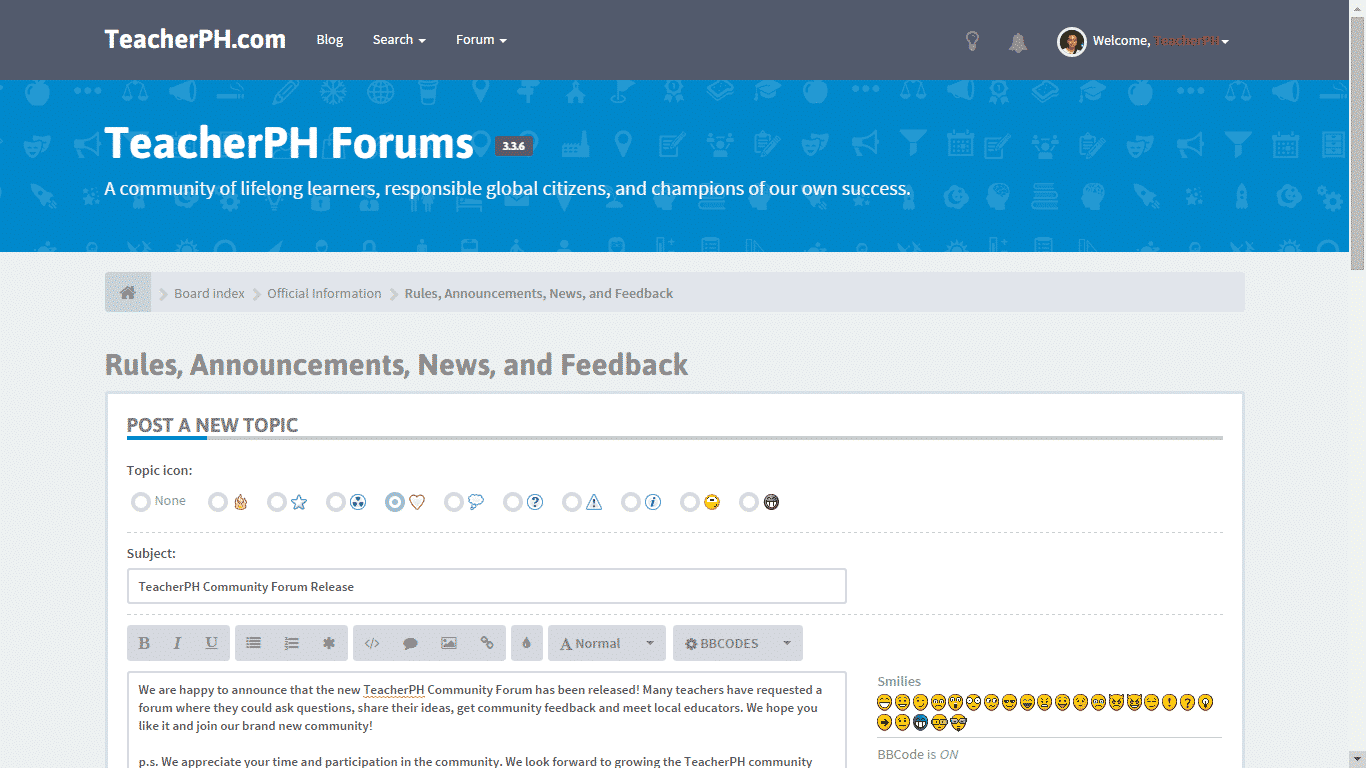This screenshot has height=768, width=1366.
Task: Insert list item asterisk
Action: (329, 643)
